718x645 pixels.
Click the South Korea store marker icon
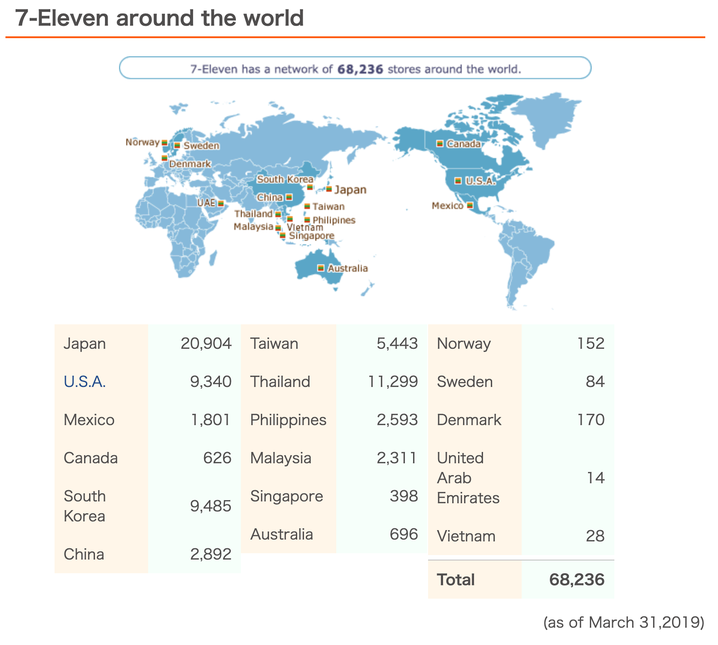click(310, 187)
